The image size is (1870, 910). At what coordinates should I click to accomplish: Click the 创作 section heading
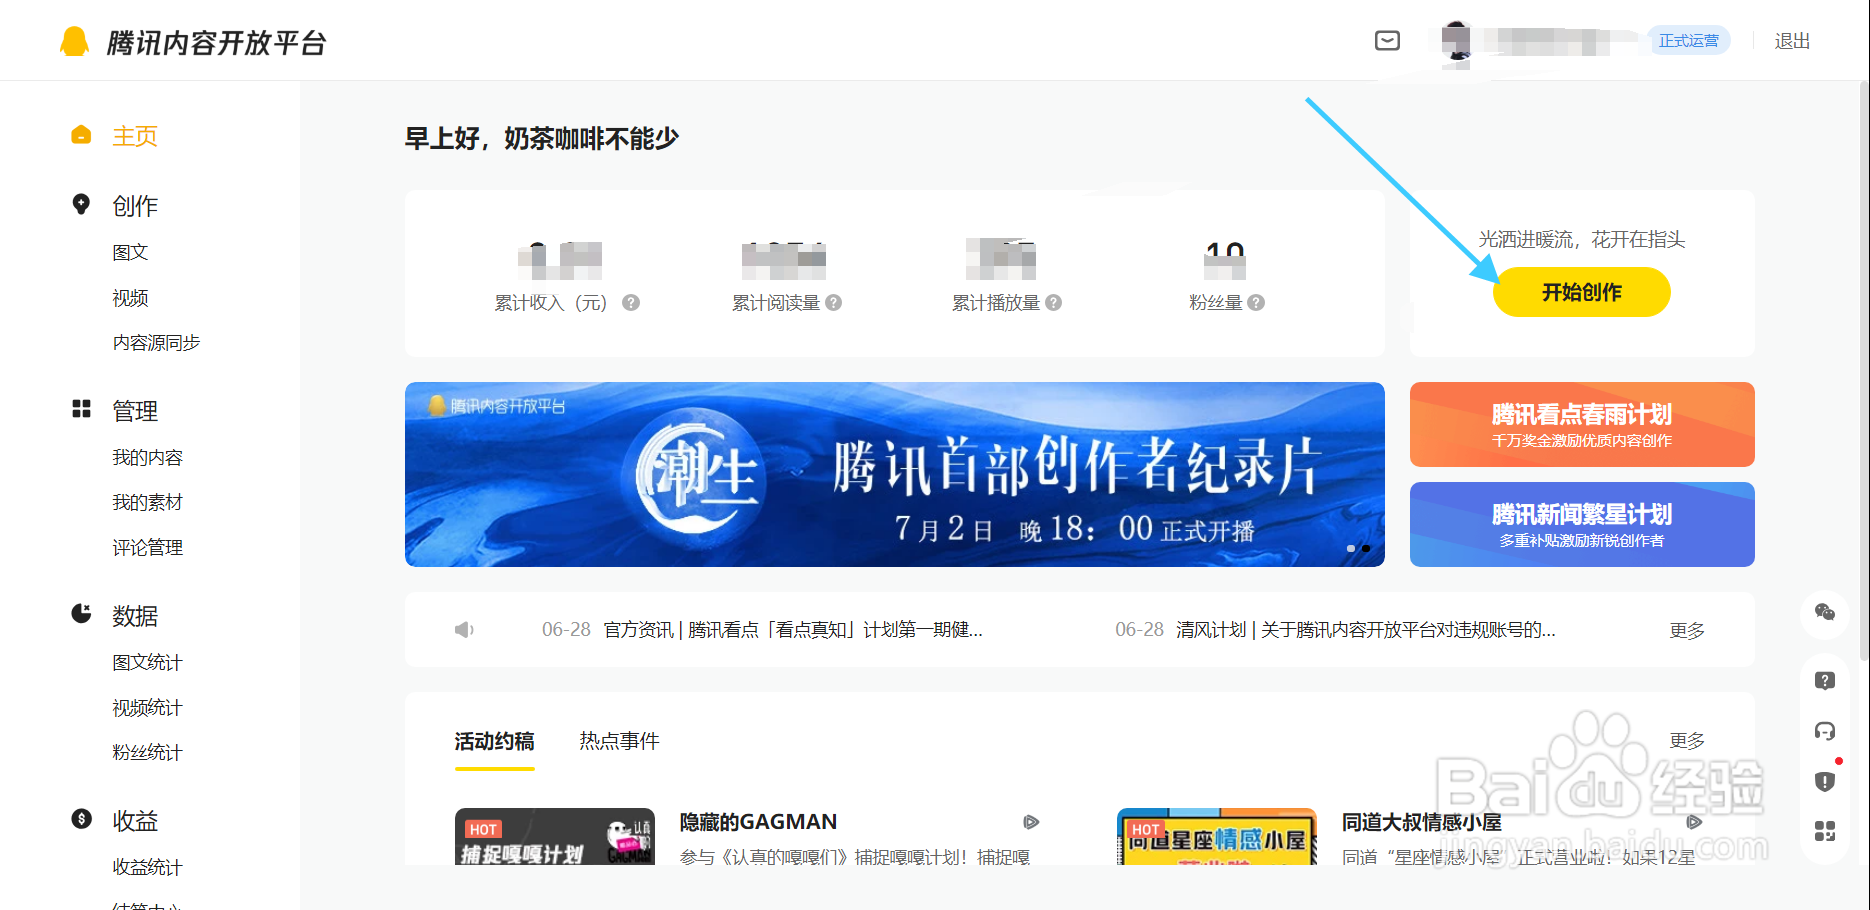tap(135, 206)
